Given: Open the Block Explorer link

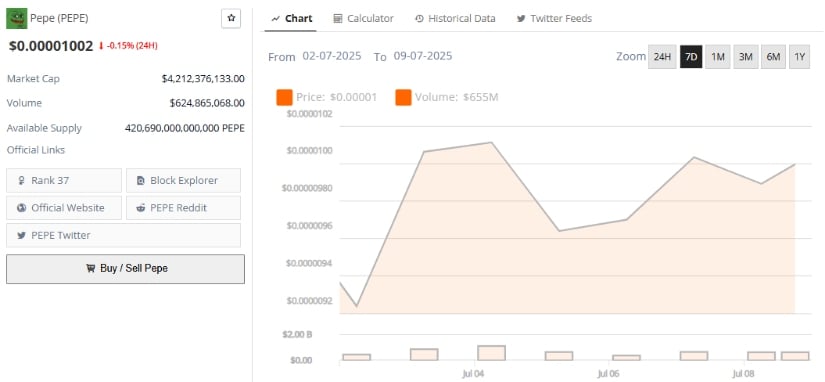Looking at the screenshot, I should pos(183,180).
